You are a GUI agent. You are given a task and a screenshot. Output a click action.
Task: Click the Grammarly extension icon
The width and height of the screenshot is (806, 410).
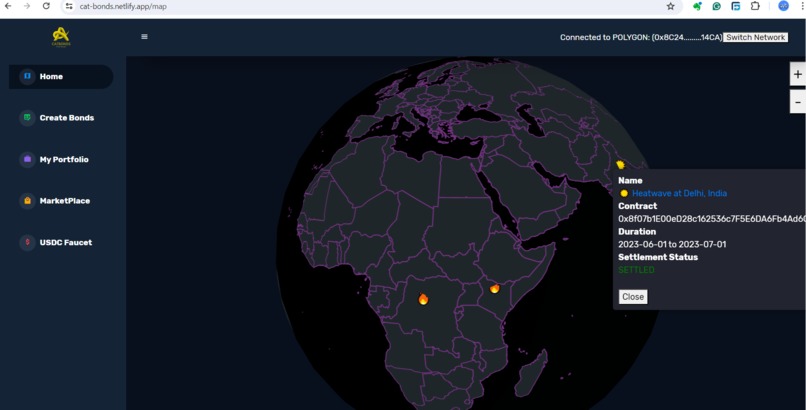pos(717,6)
